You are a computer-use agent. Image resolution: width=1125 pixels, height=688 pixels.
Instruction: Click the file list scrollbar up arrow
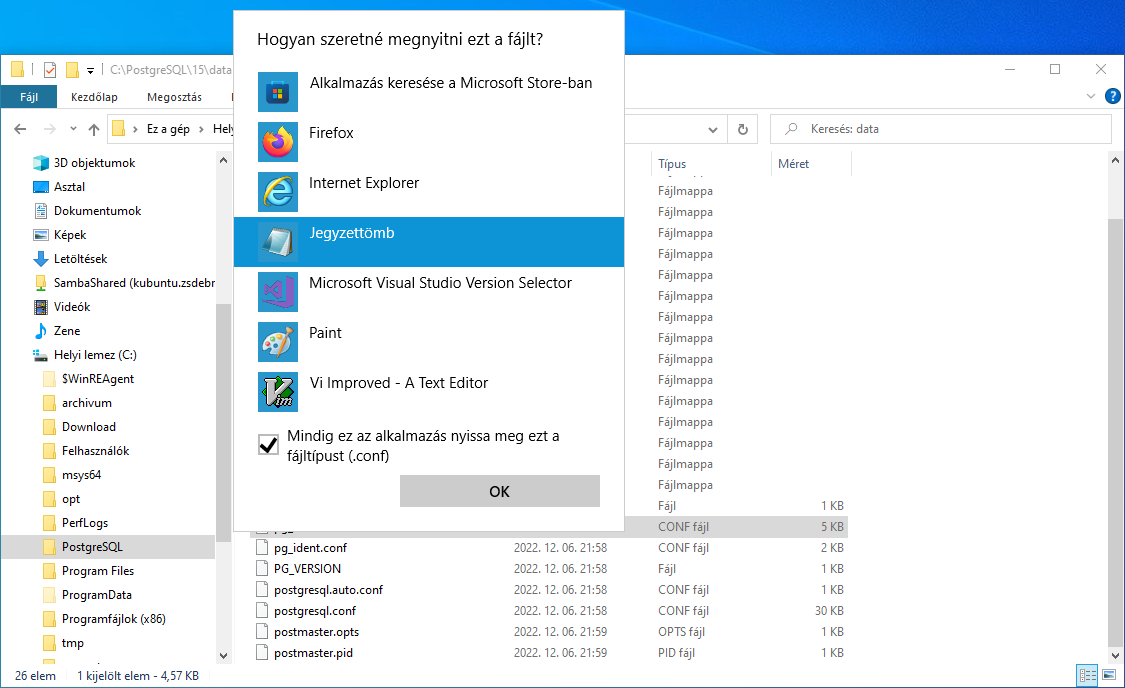[1115, 161]
